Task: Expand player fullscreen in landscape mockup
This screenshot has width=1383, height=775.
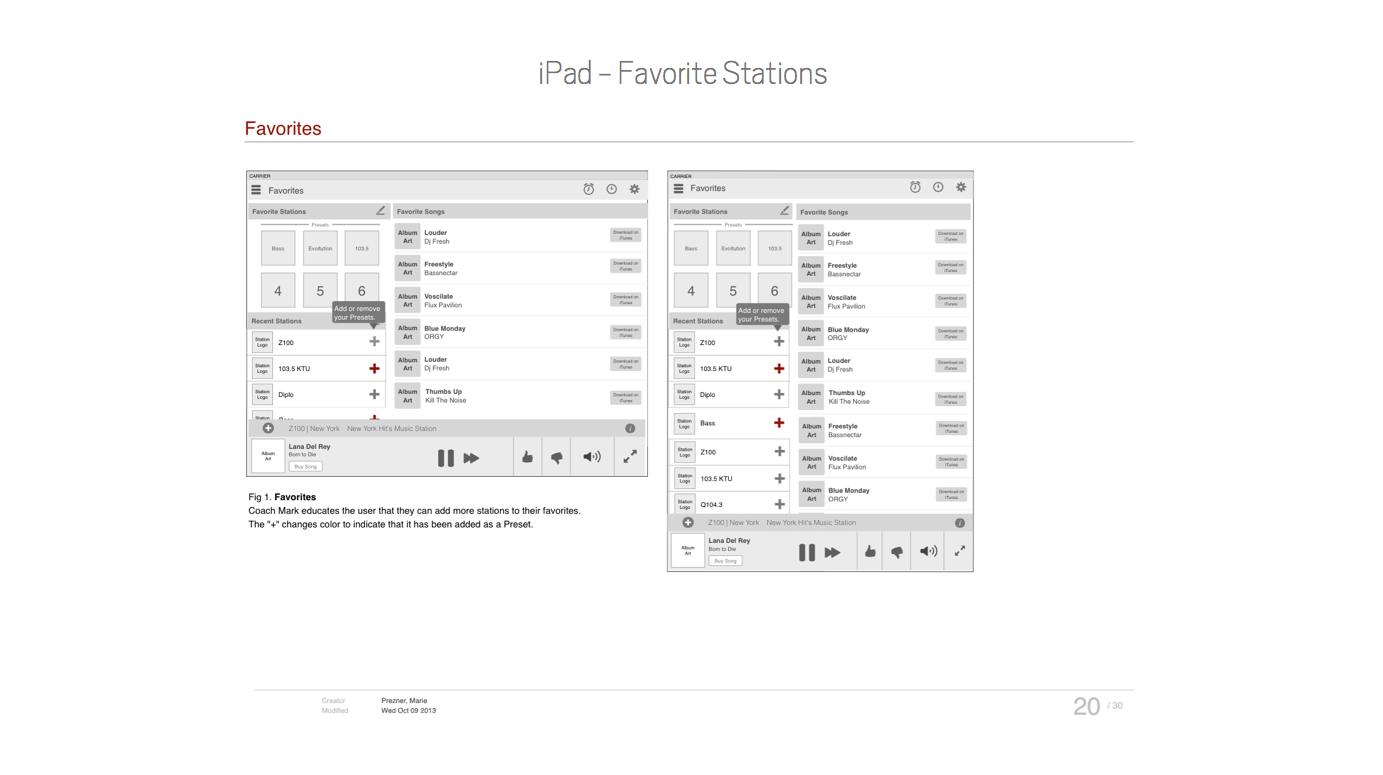Action: tap(630, 457)
